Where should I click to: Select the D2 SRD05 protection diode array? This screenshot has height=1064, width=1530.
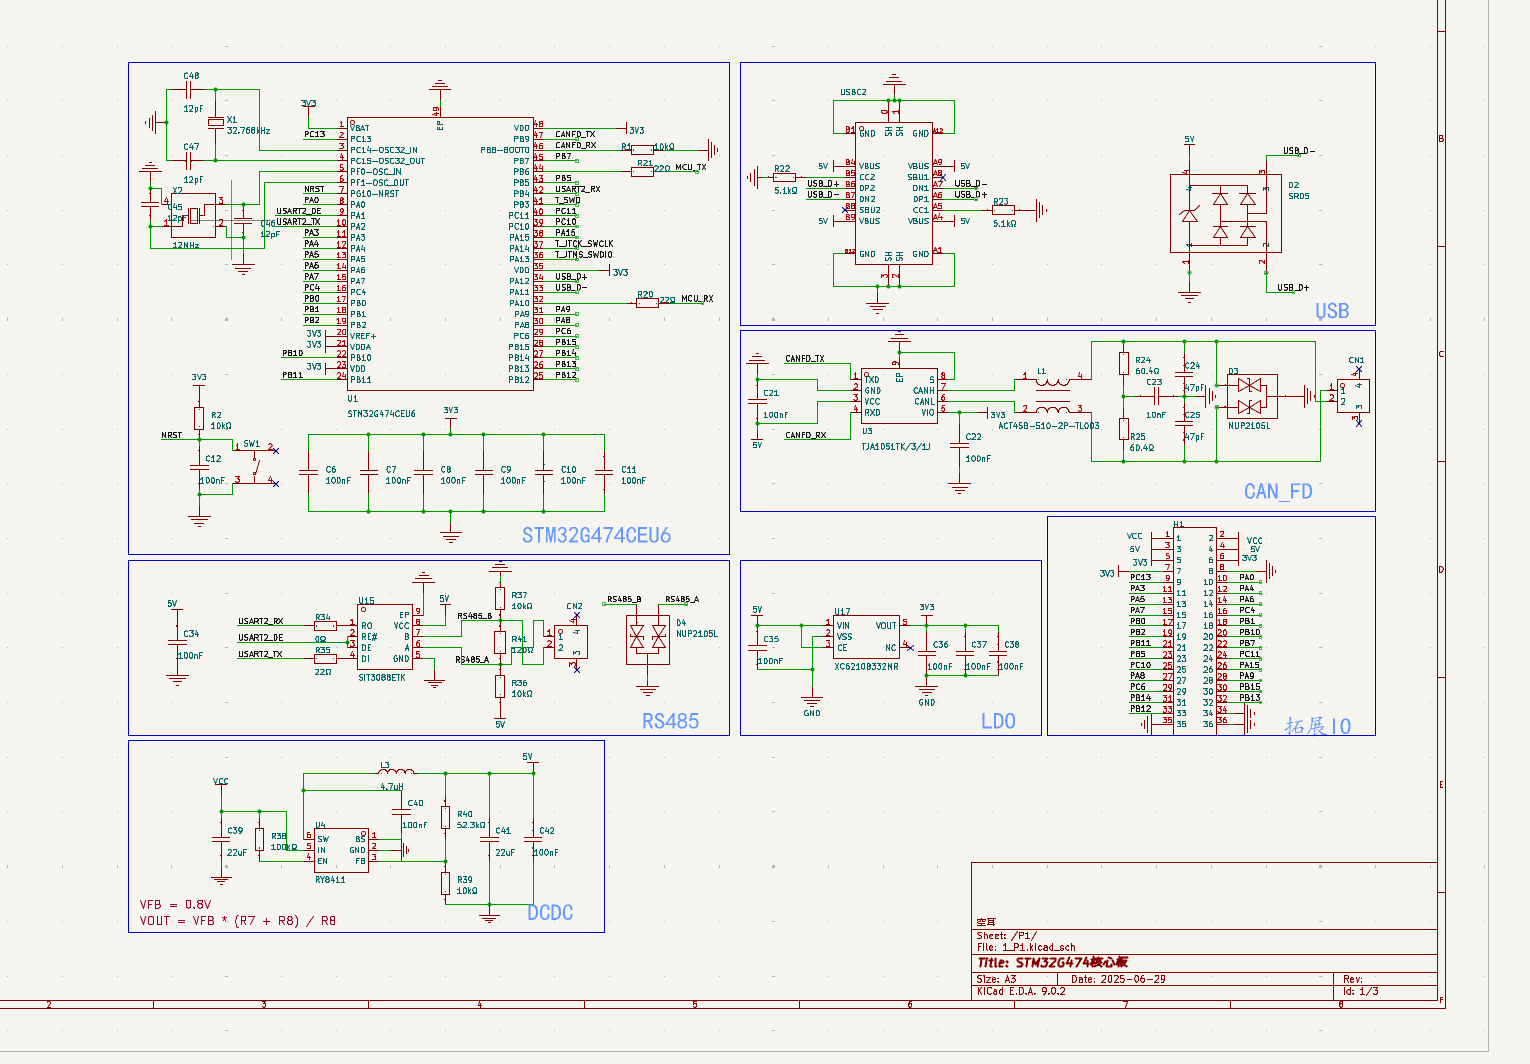coord(1226,214)
